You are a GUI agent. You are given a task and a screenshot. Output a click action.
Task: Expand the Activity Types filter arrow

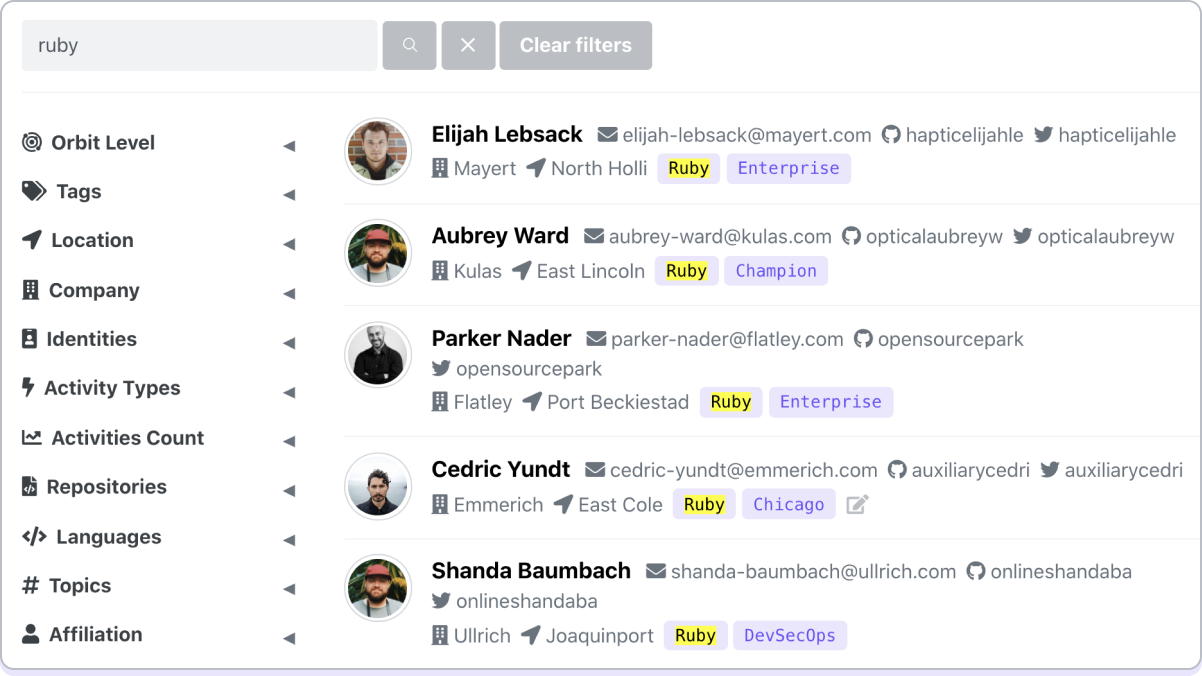289,392
